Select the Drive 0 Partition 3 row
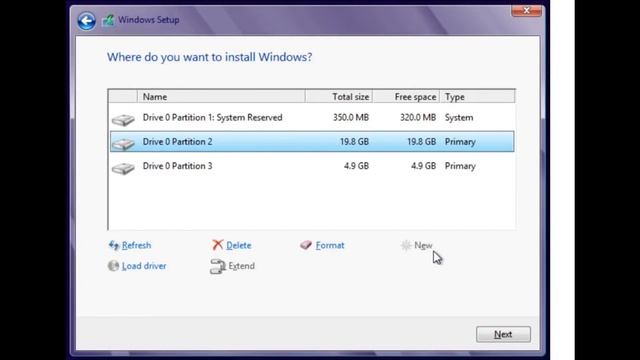The width and height of the screenshot is (640, 360). point(312,166)
